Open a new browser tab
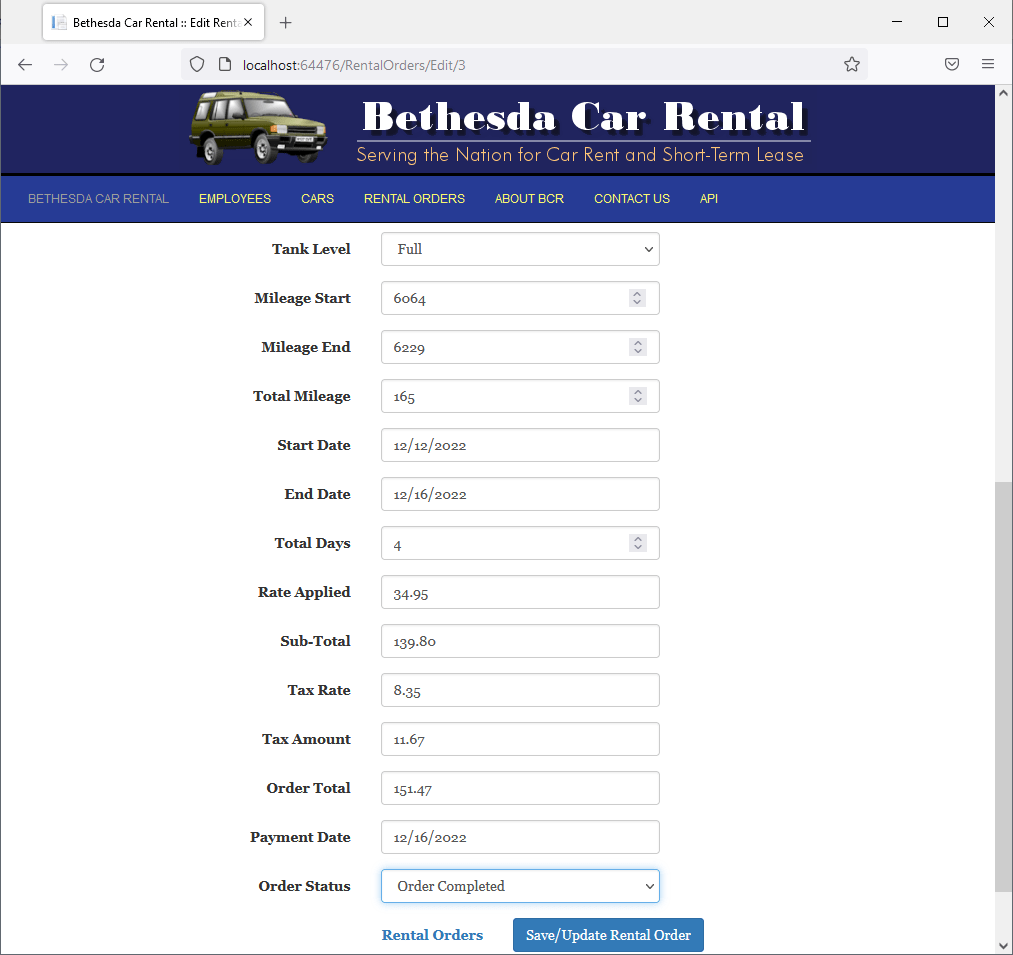This screenshot has height=955, width=1013. (286, 21)
